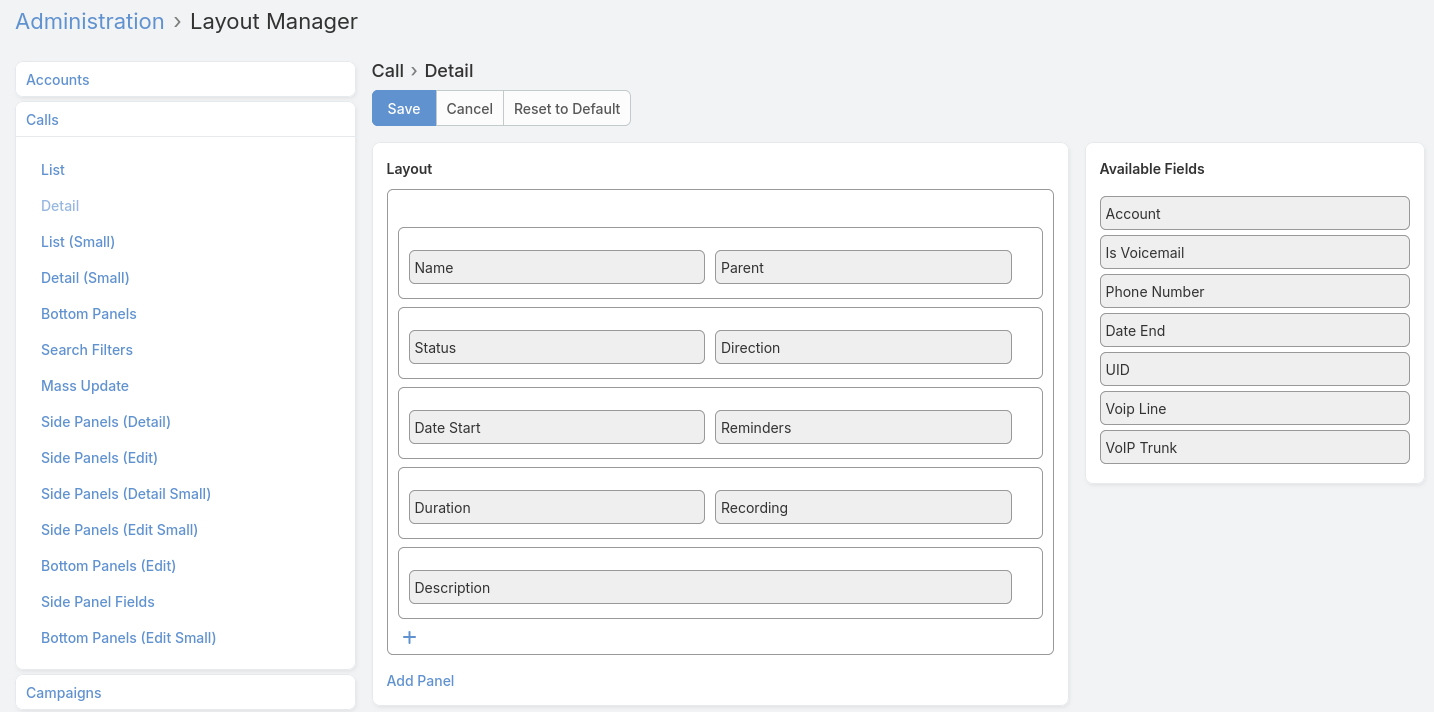Select the Account field under Available Fields
The height and width of the screenshot is (712, 1434).
click(1254, 213)
